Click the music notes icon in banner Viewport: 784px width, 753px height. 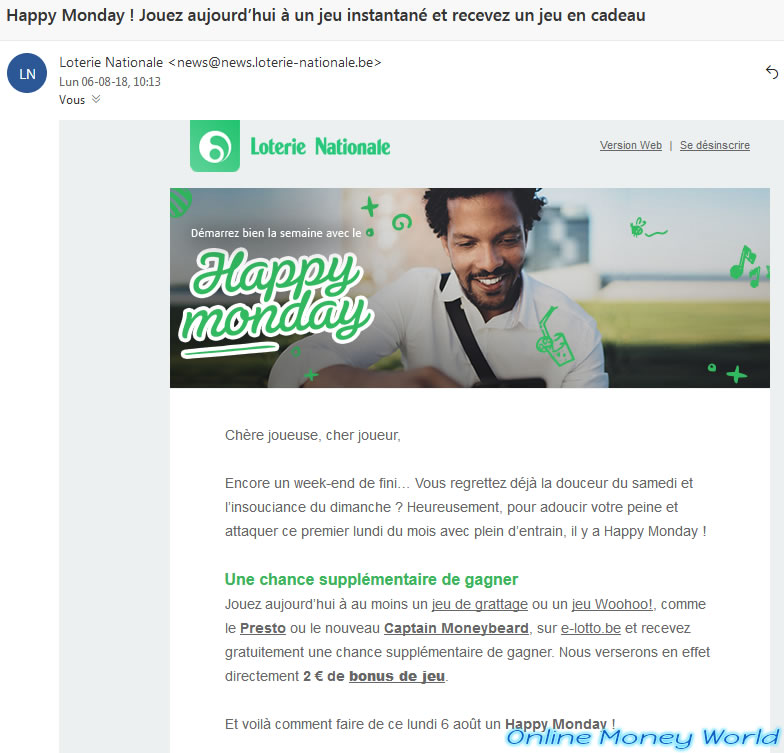click(x=746, y=266)
